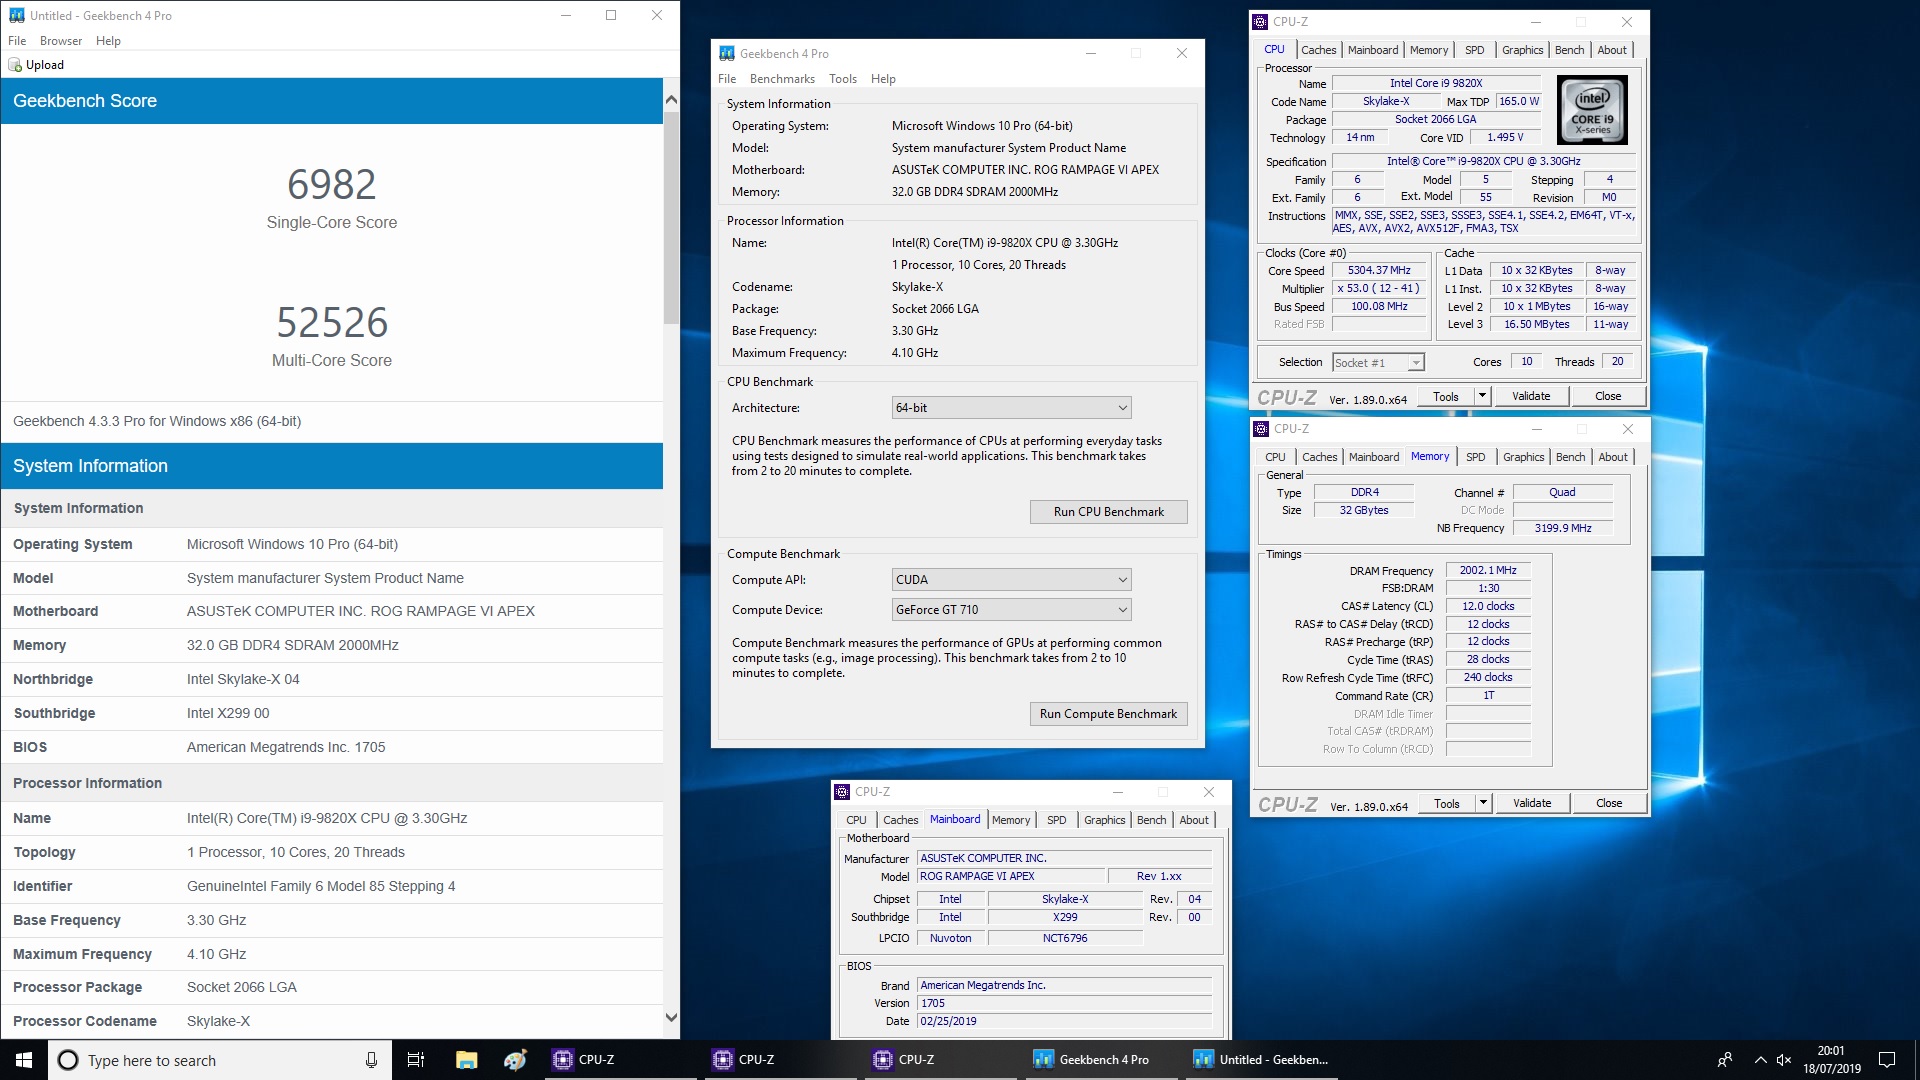Click Core Speed value 5304.37 MHz

pyautogui.click(x=1379, y=271)
